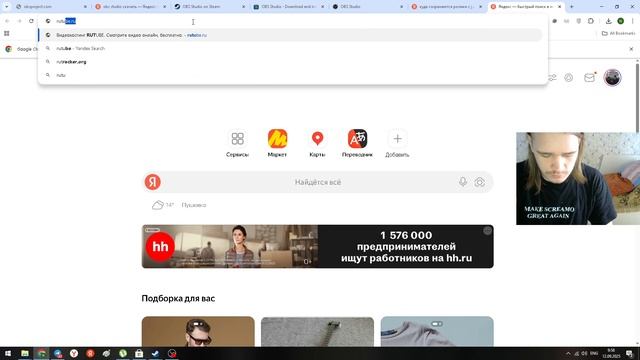
Task: Switch to the fifth tab titled OBS Studio
Action: click(x=367, y=7)
